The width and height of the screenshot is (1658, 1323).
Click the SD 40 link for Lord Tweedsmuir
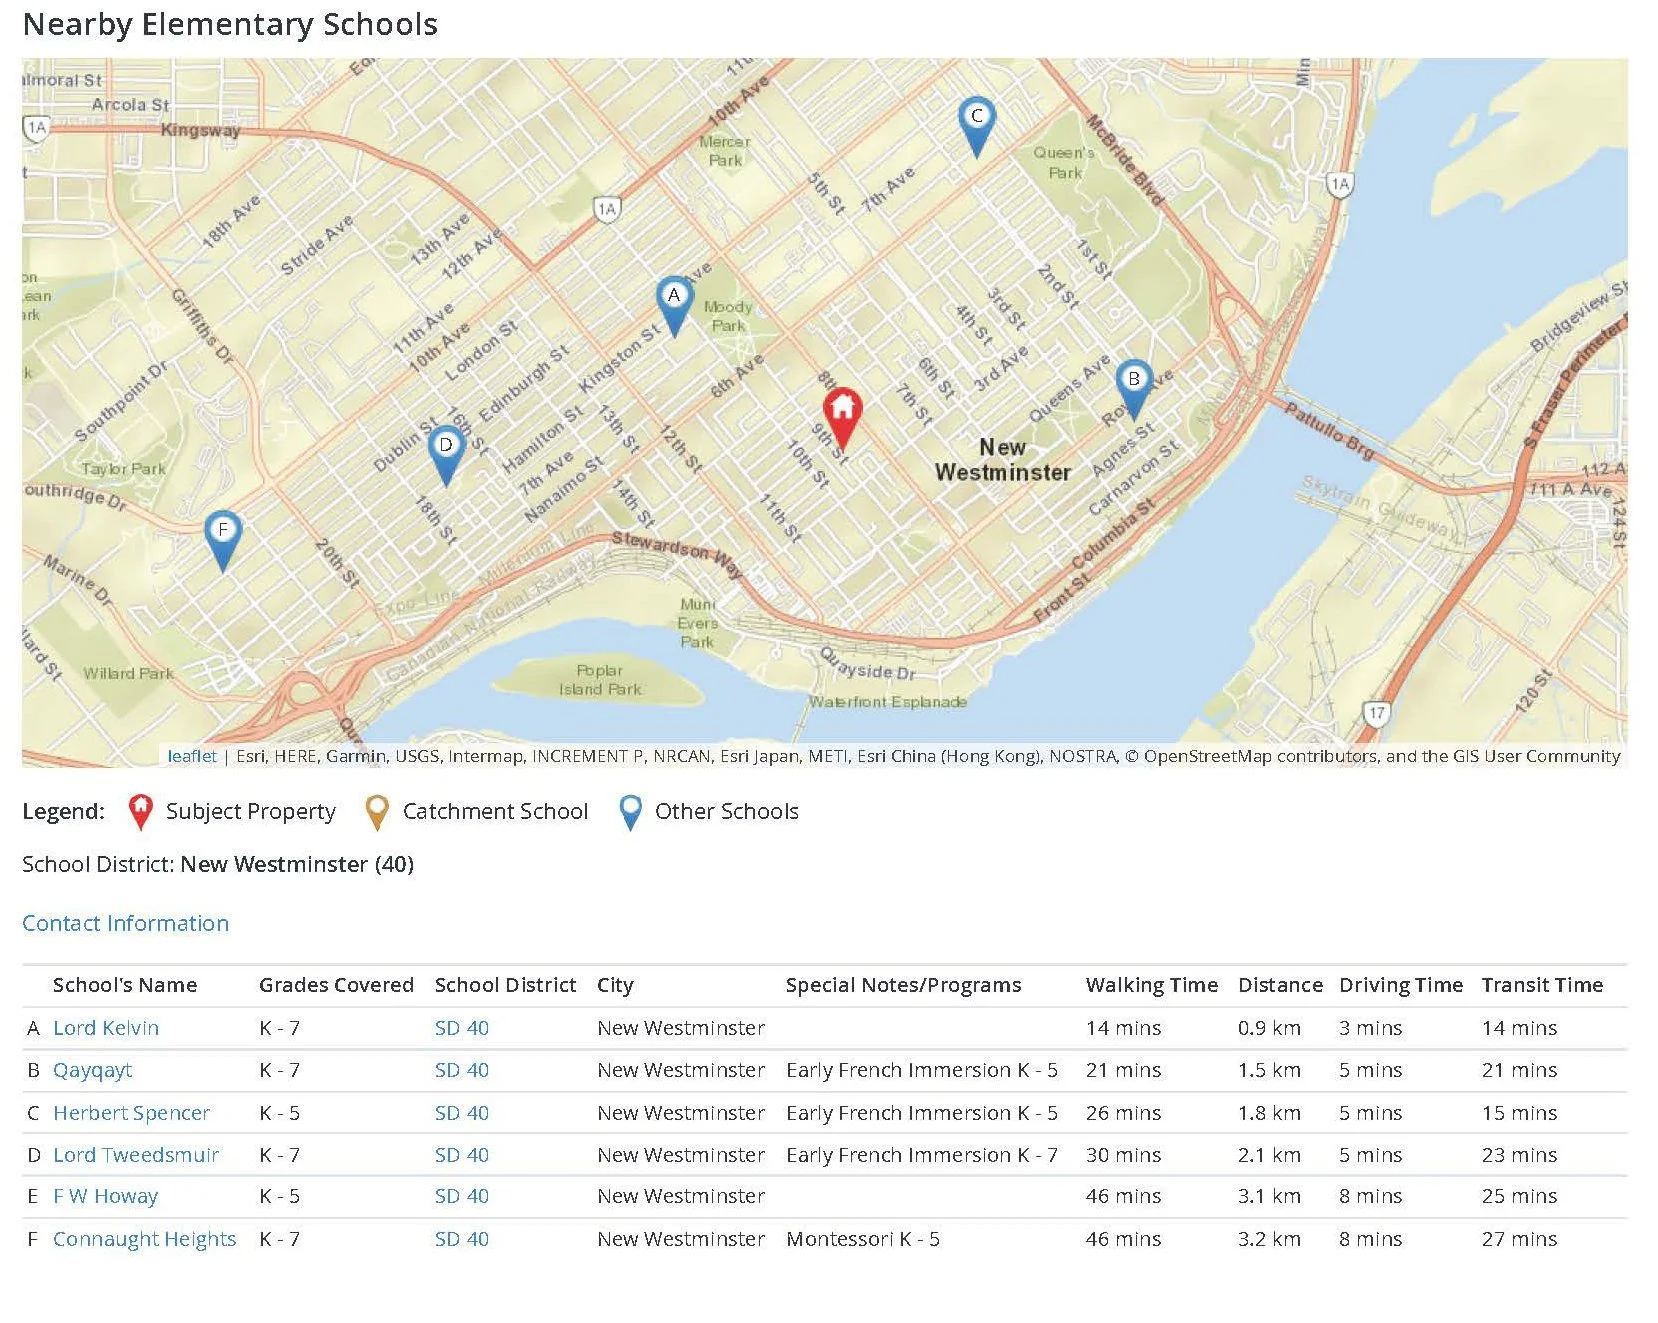pos(462,1155)
